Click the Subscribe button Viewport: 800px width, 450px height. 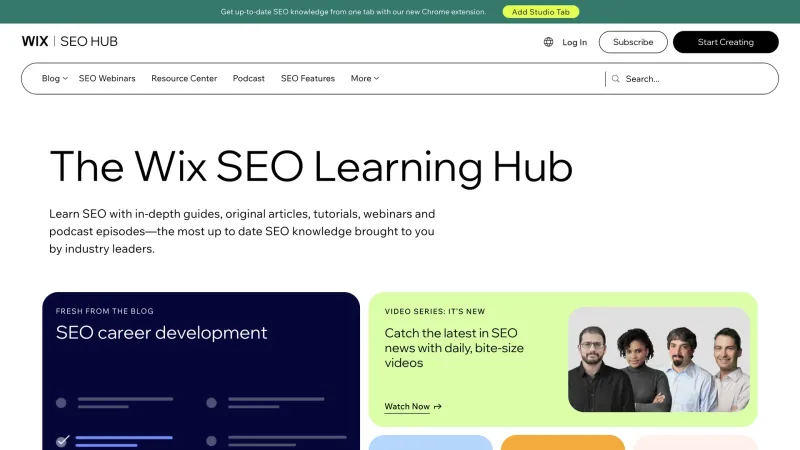[633, 42]
